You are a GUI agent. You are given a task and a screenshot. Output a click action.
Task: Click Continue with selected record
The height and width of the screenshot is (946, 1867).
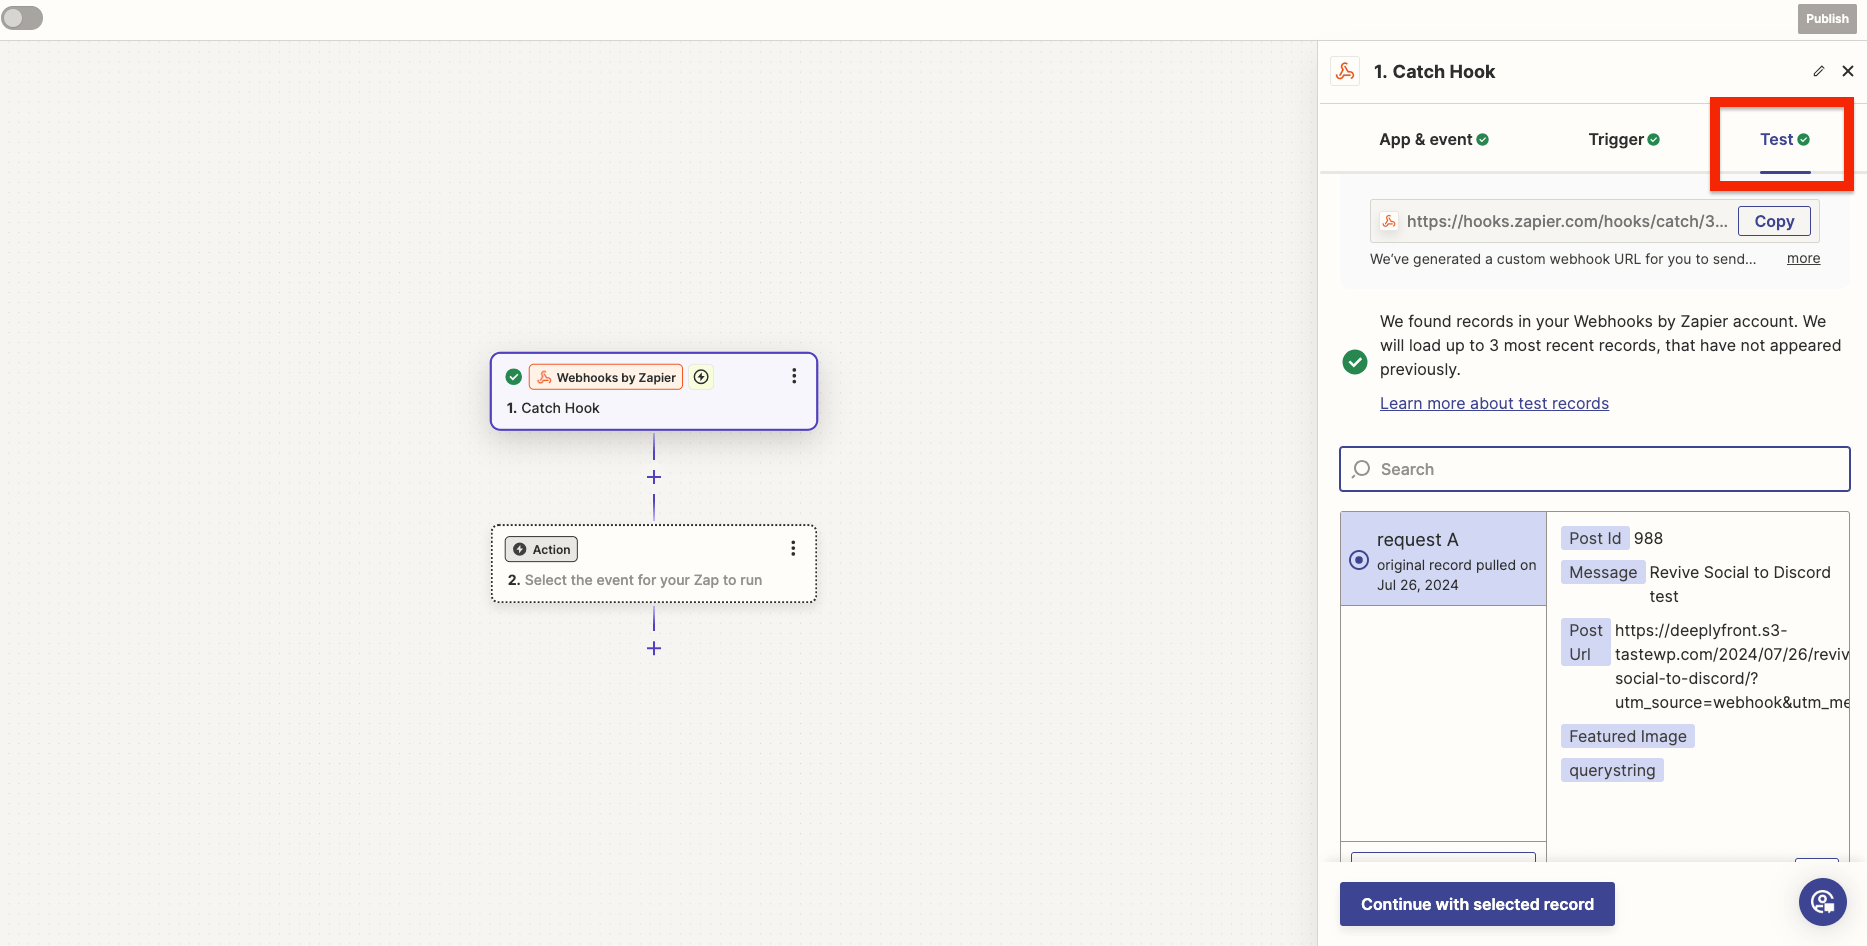(1477, 904)
